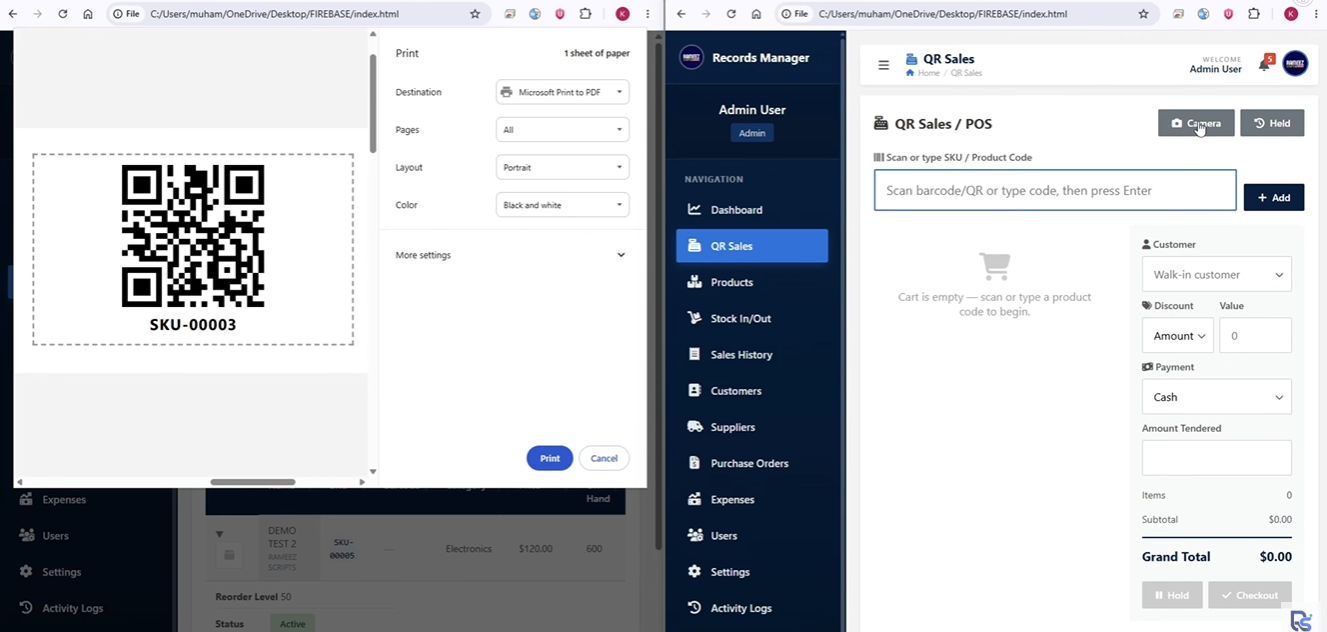Image resolution: width=1327 pixels, height=632 pixels.
Task: Open the Pages dropdown in print dialog
Action: (563, 130)
